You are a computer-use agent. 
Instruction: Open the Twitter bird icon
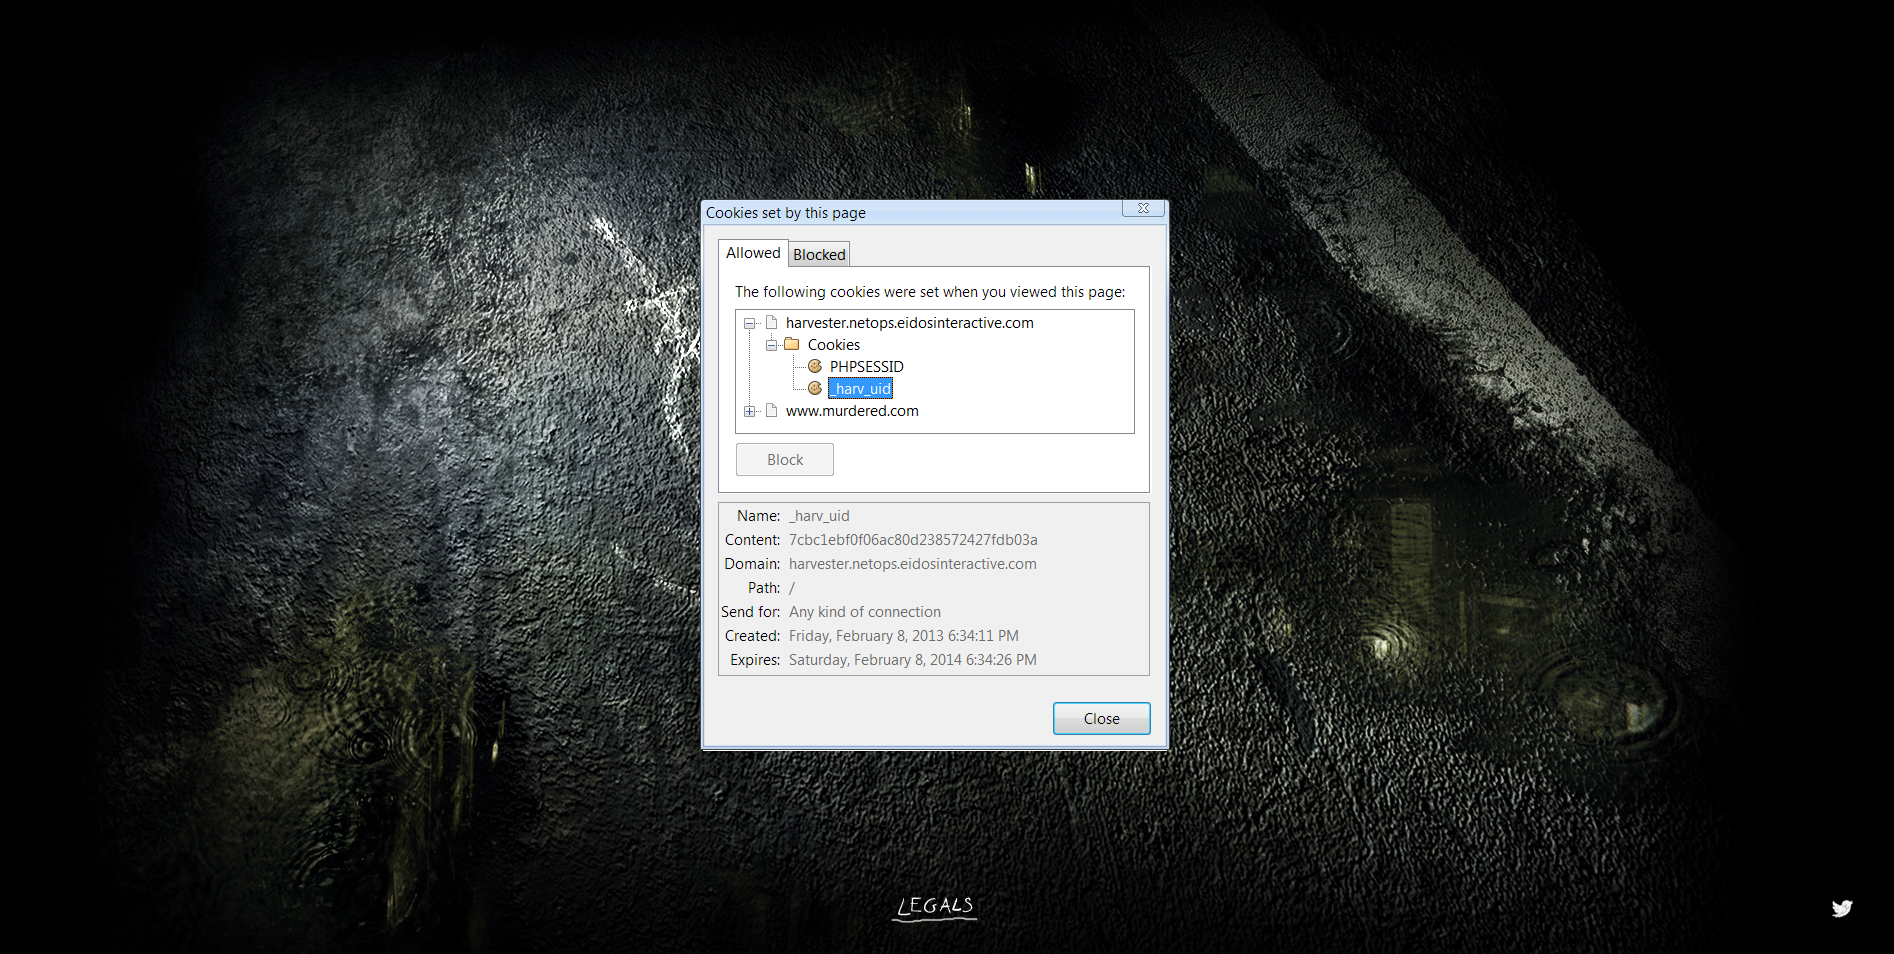[1841, 908]
